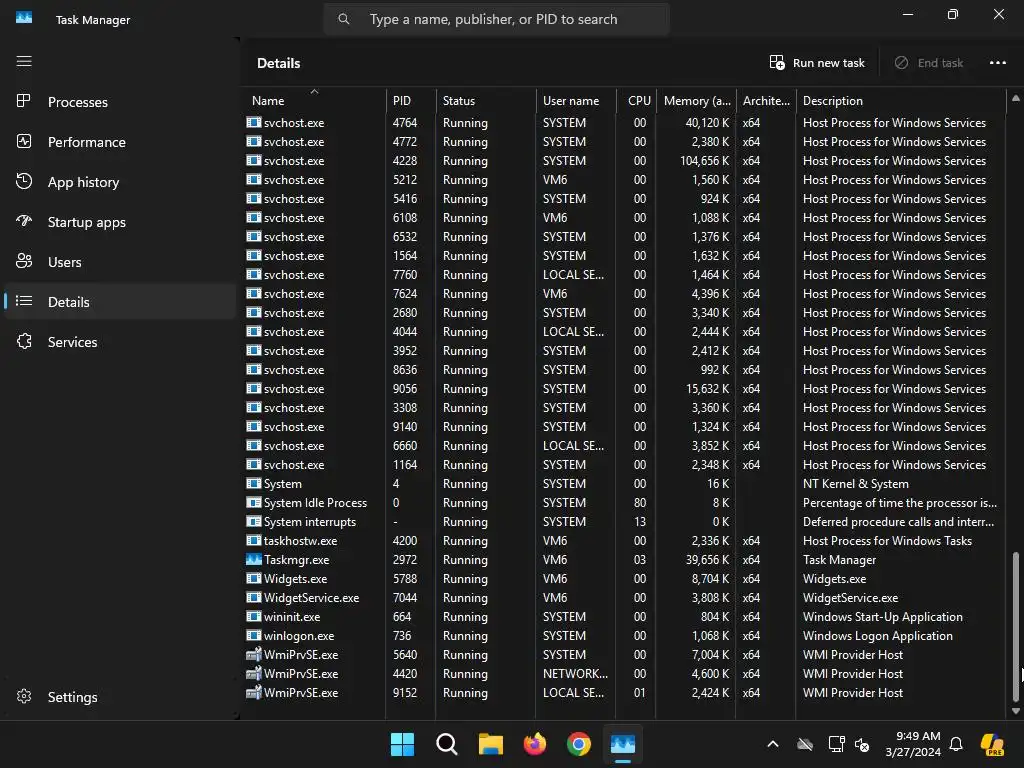Select the Services page
1024x768 pixels.
(x=120, y=342)
